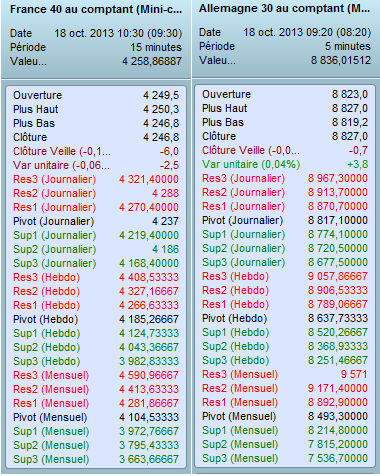This screenshot has width=380, height=476.
Task: Select the Allemagne 30 Clôture row label
Action: point(219,136)
